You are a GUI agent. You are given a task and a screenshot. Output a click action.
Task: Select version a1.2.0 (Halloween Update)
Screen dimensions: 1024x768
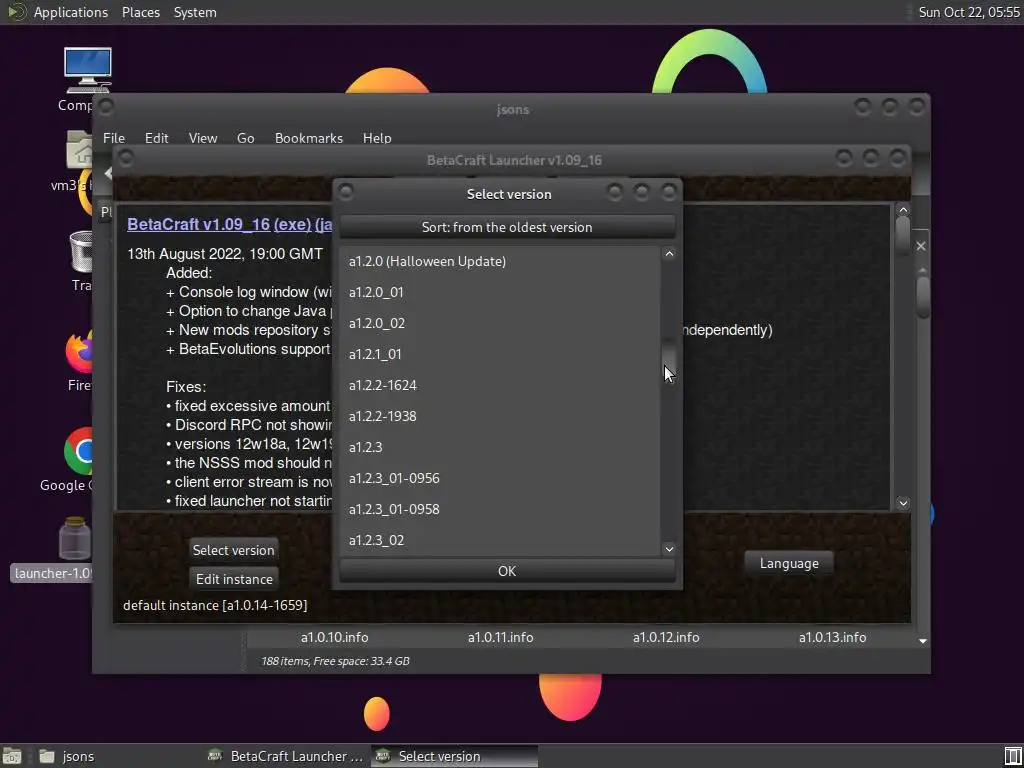tap(500, 261)
